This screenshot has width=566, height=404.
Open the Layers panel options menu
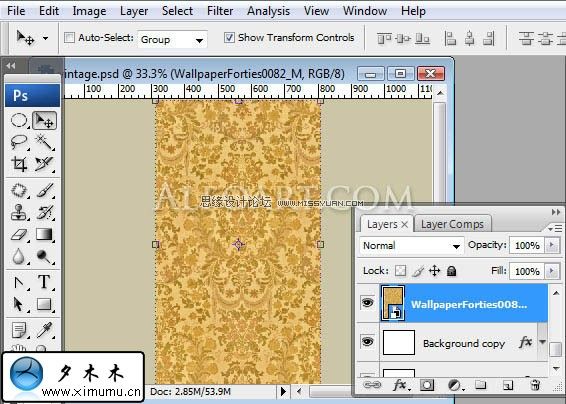pos(555,229)
